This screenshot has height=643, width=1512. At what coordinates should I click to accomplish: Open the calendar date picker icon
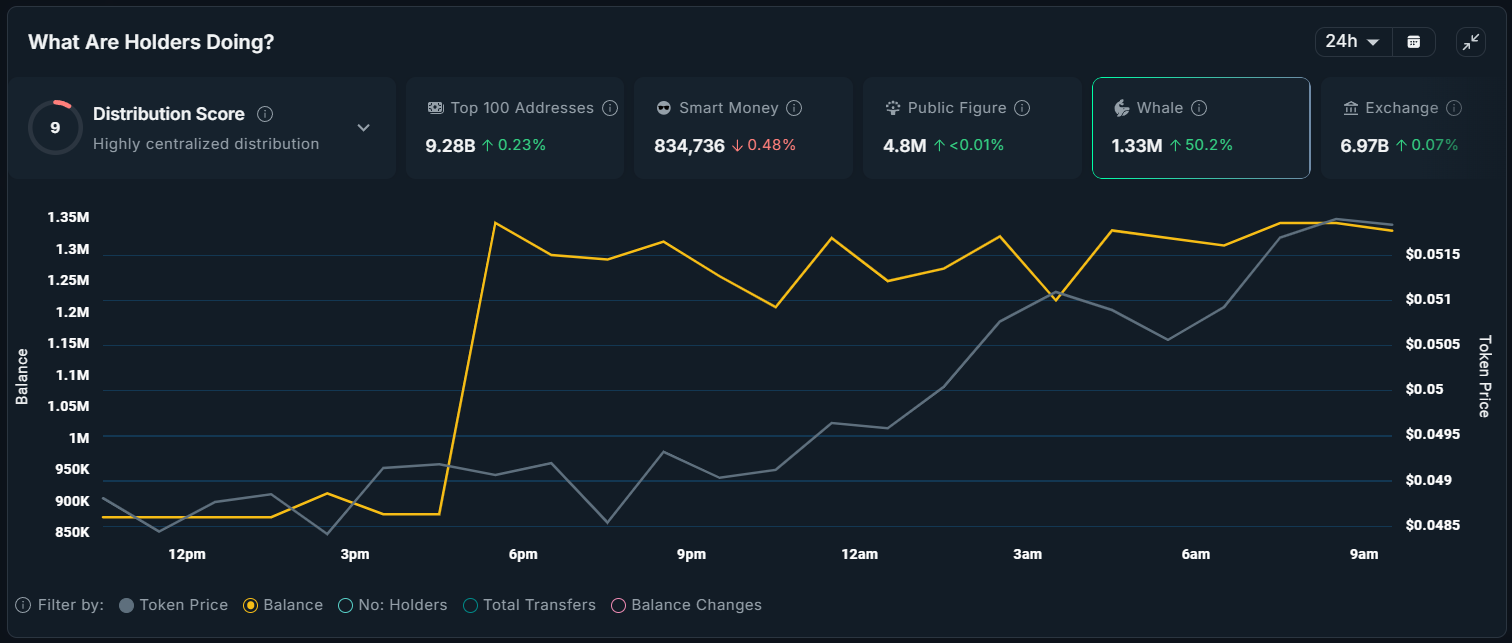[x=1413, y=41]
